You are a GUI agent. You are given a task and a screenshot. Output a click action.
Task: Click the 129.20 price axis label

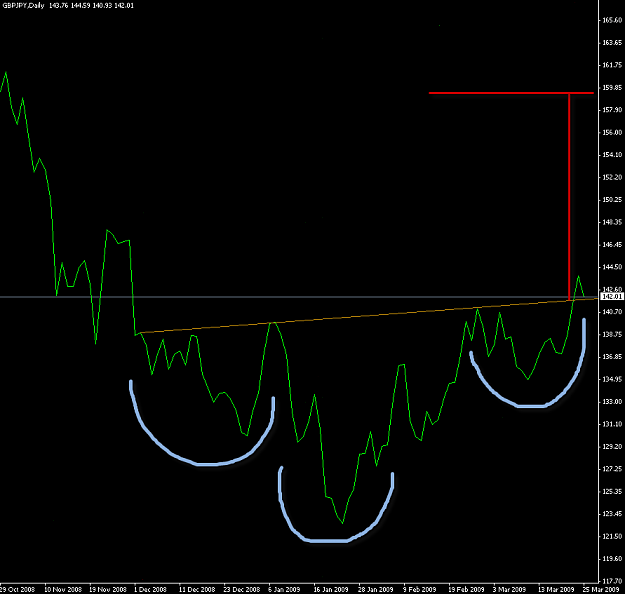point(612,446)
